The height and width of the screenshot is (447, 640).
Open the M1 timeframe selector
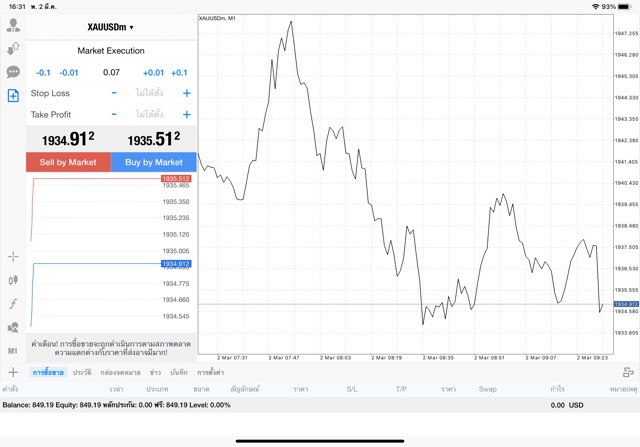(x=13, y=351)
